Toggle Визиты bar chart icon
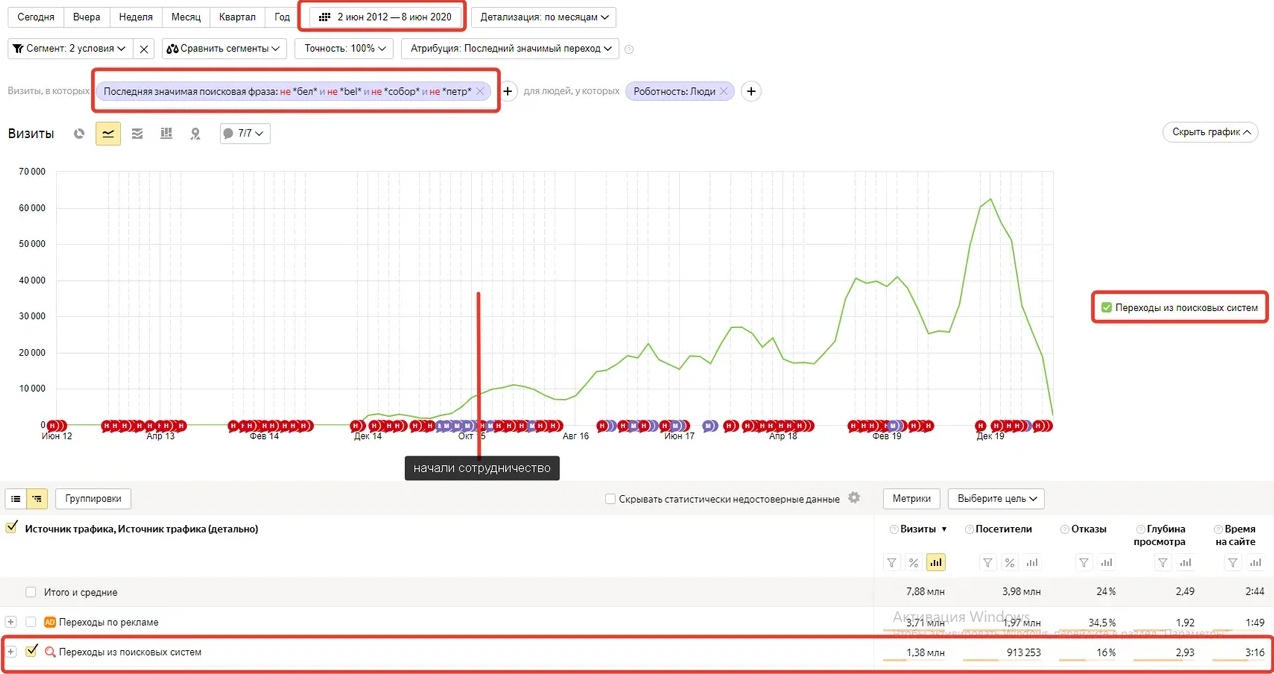Viewport: 1274px width, 674px height. (x=936, y=563)
